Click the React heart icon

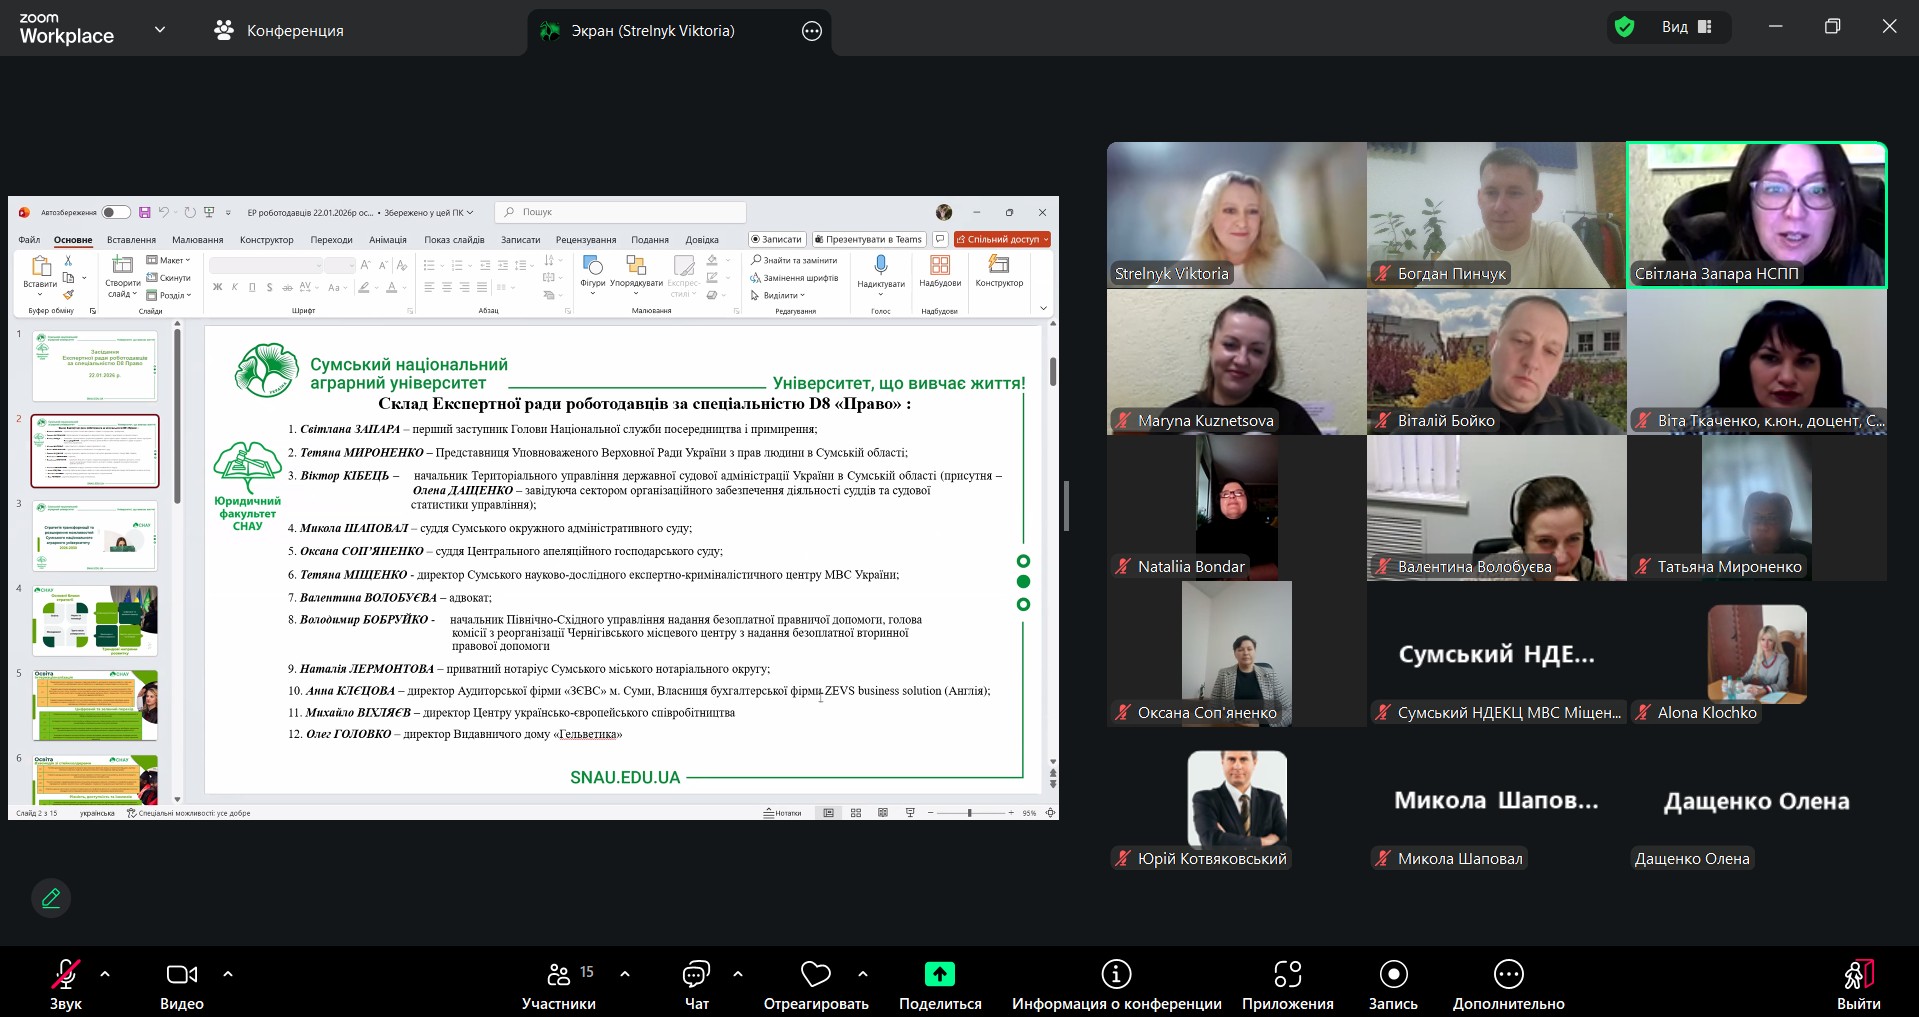click(815, 974)
